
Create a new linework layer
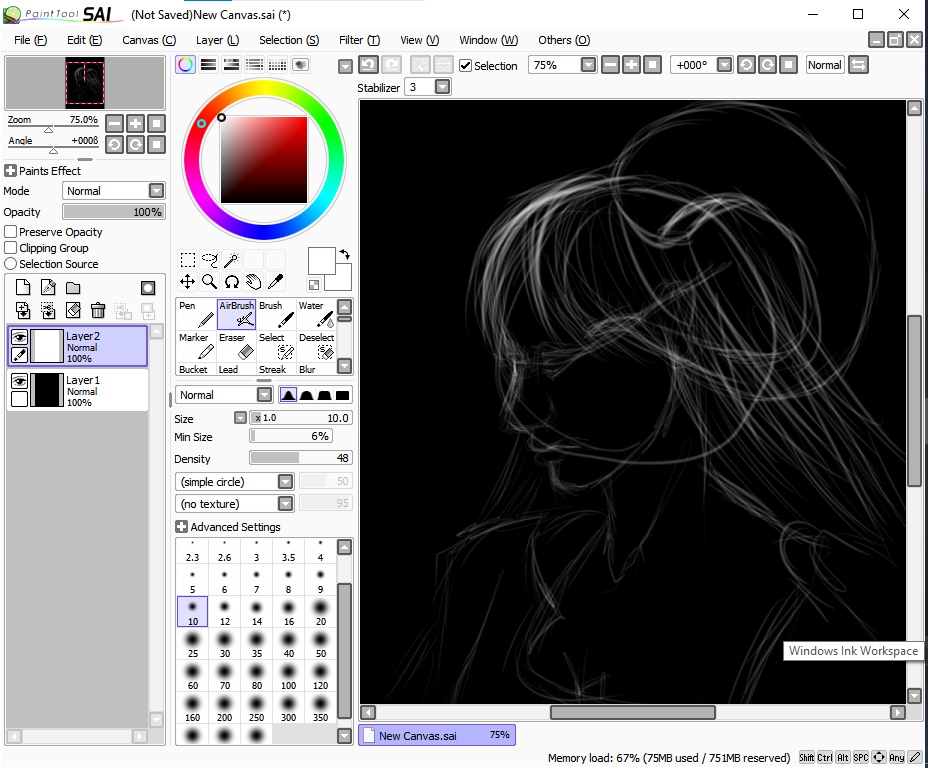pos(48,288)
